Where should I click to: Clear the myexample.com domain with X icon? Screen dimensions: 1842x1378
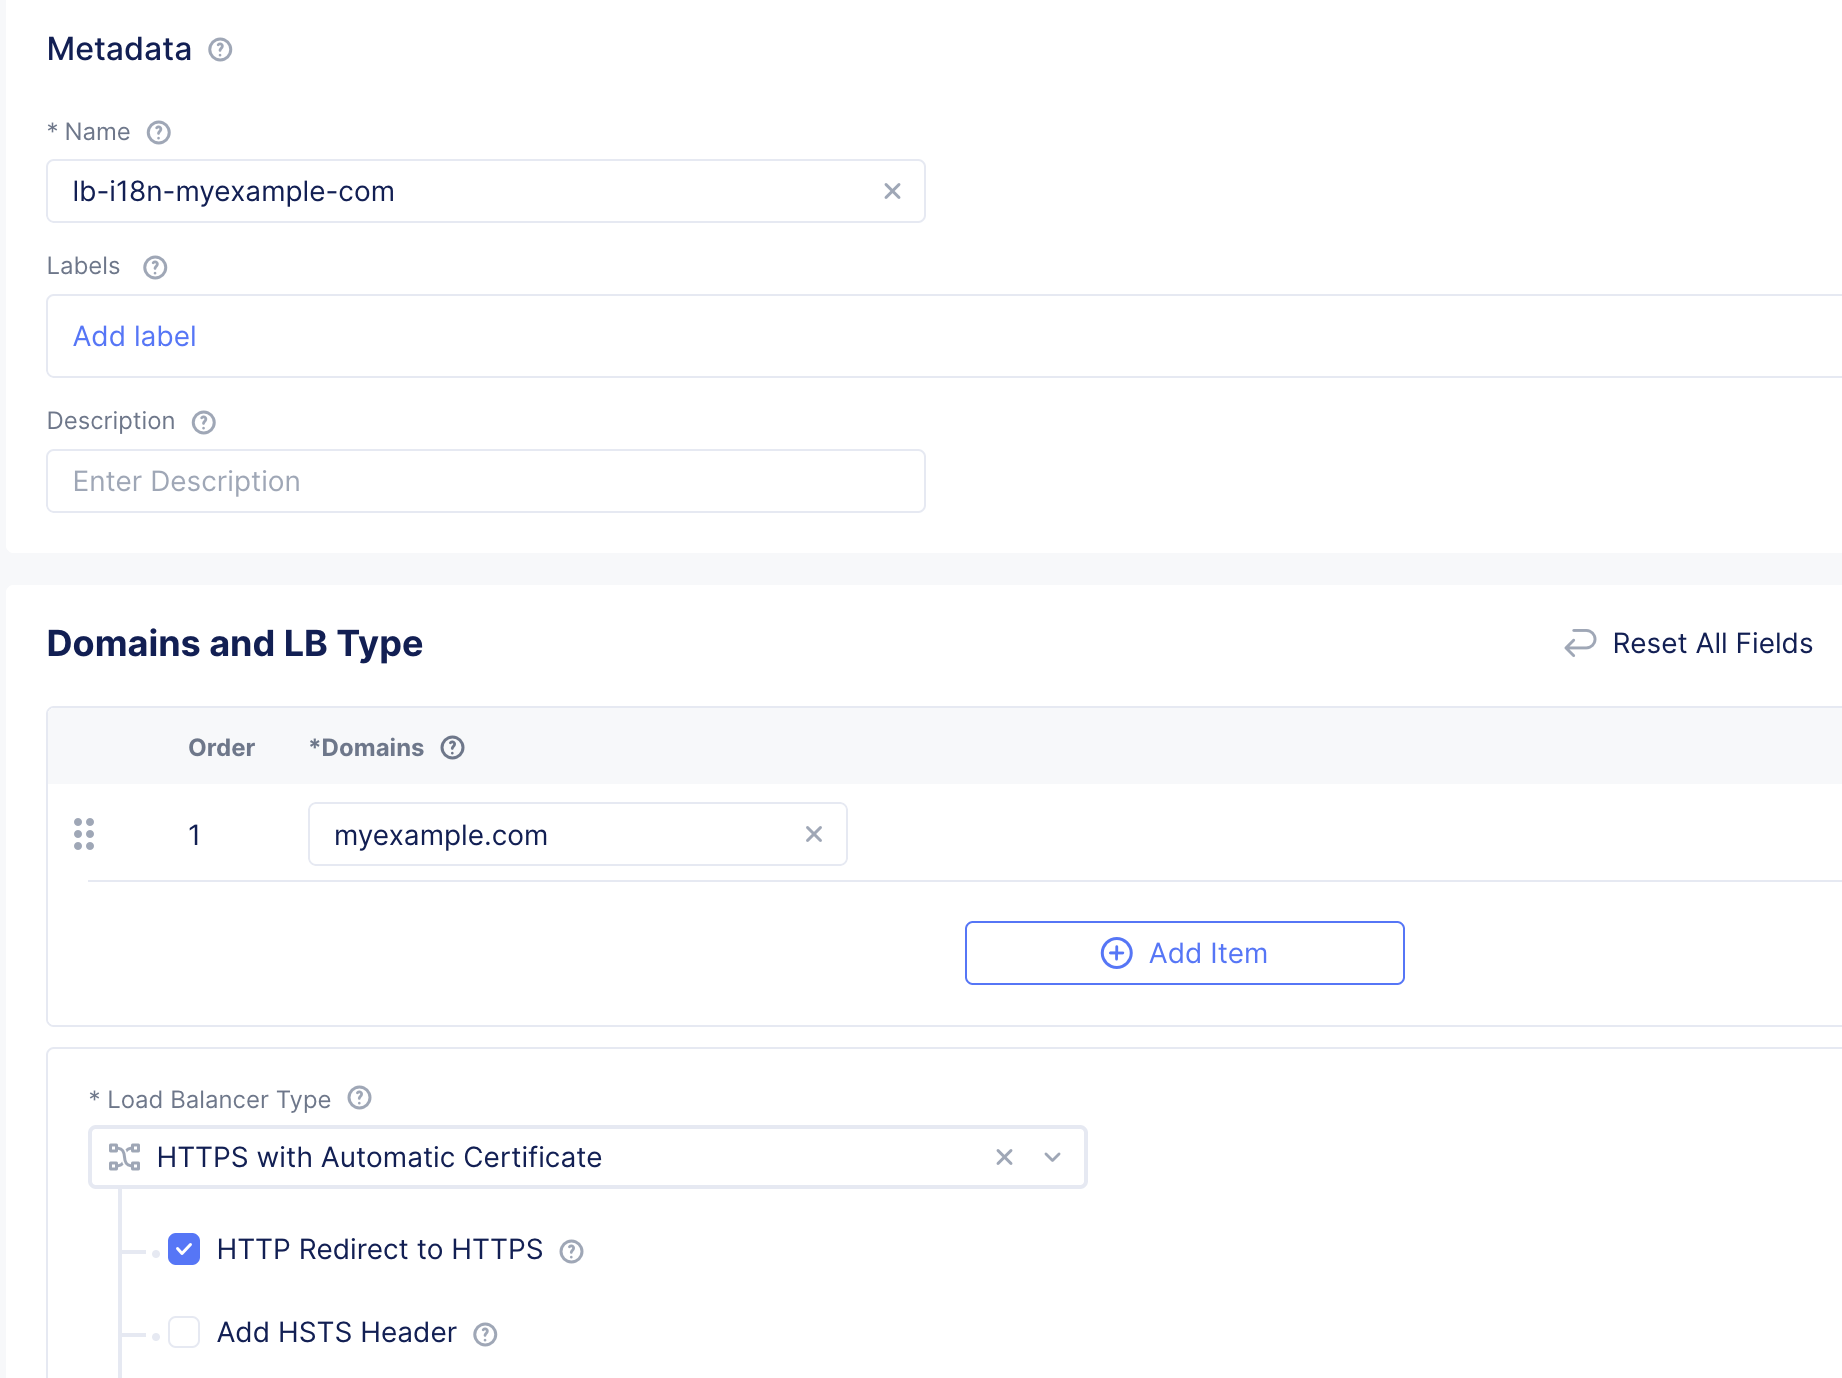click(814, 834)
